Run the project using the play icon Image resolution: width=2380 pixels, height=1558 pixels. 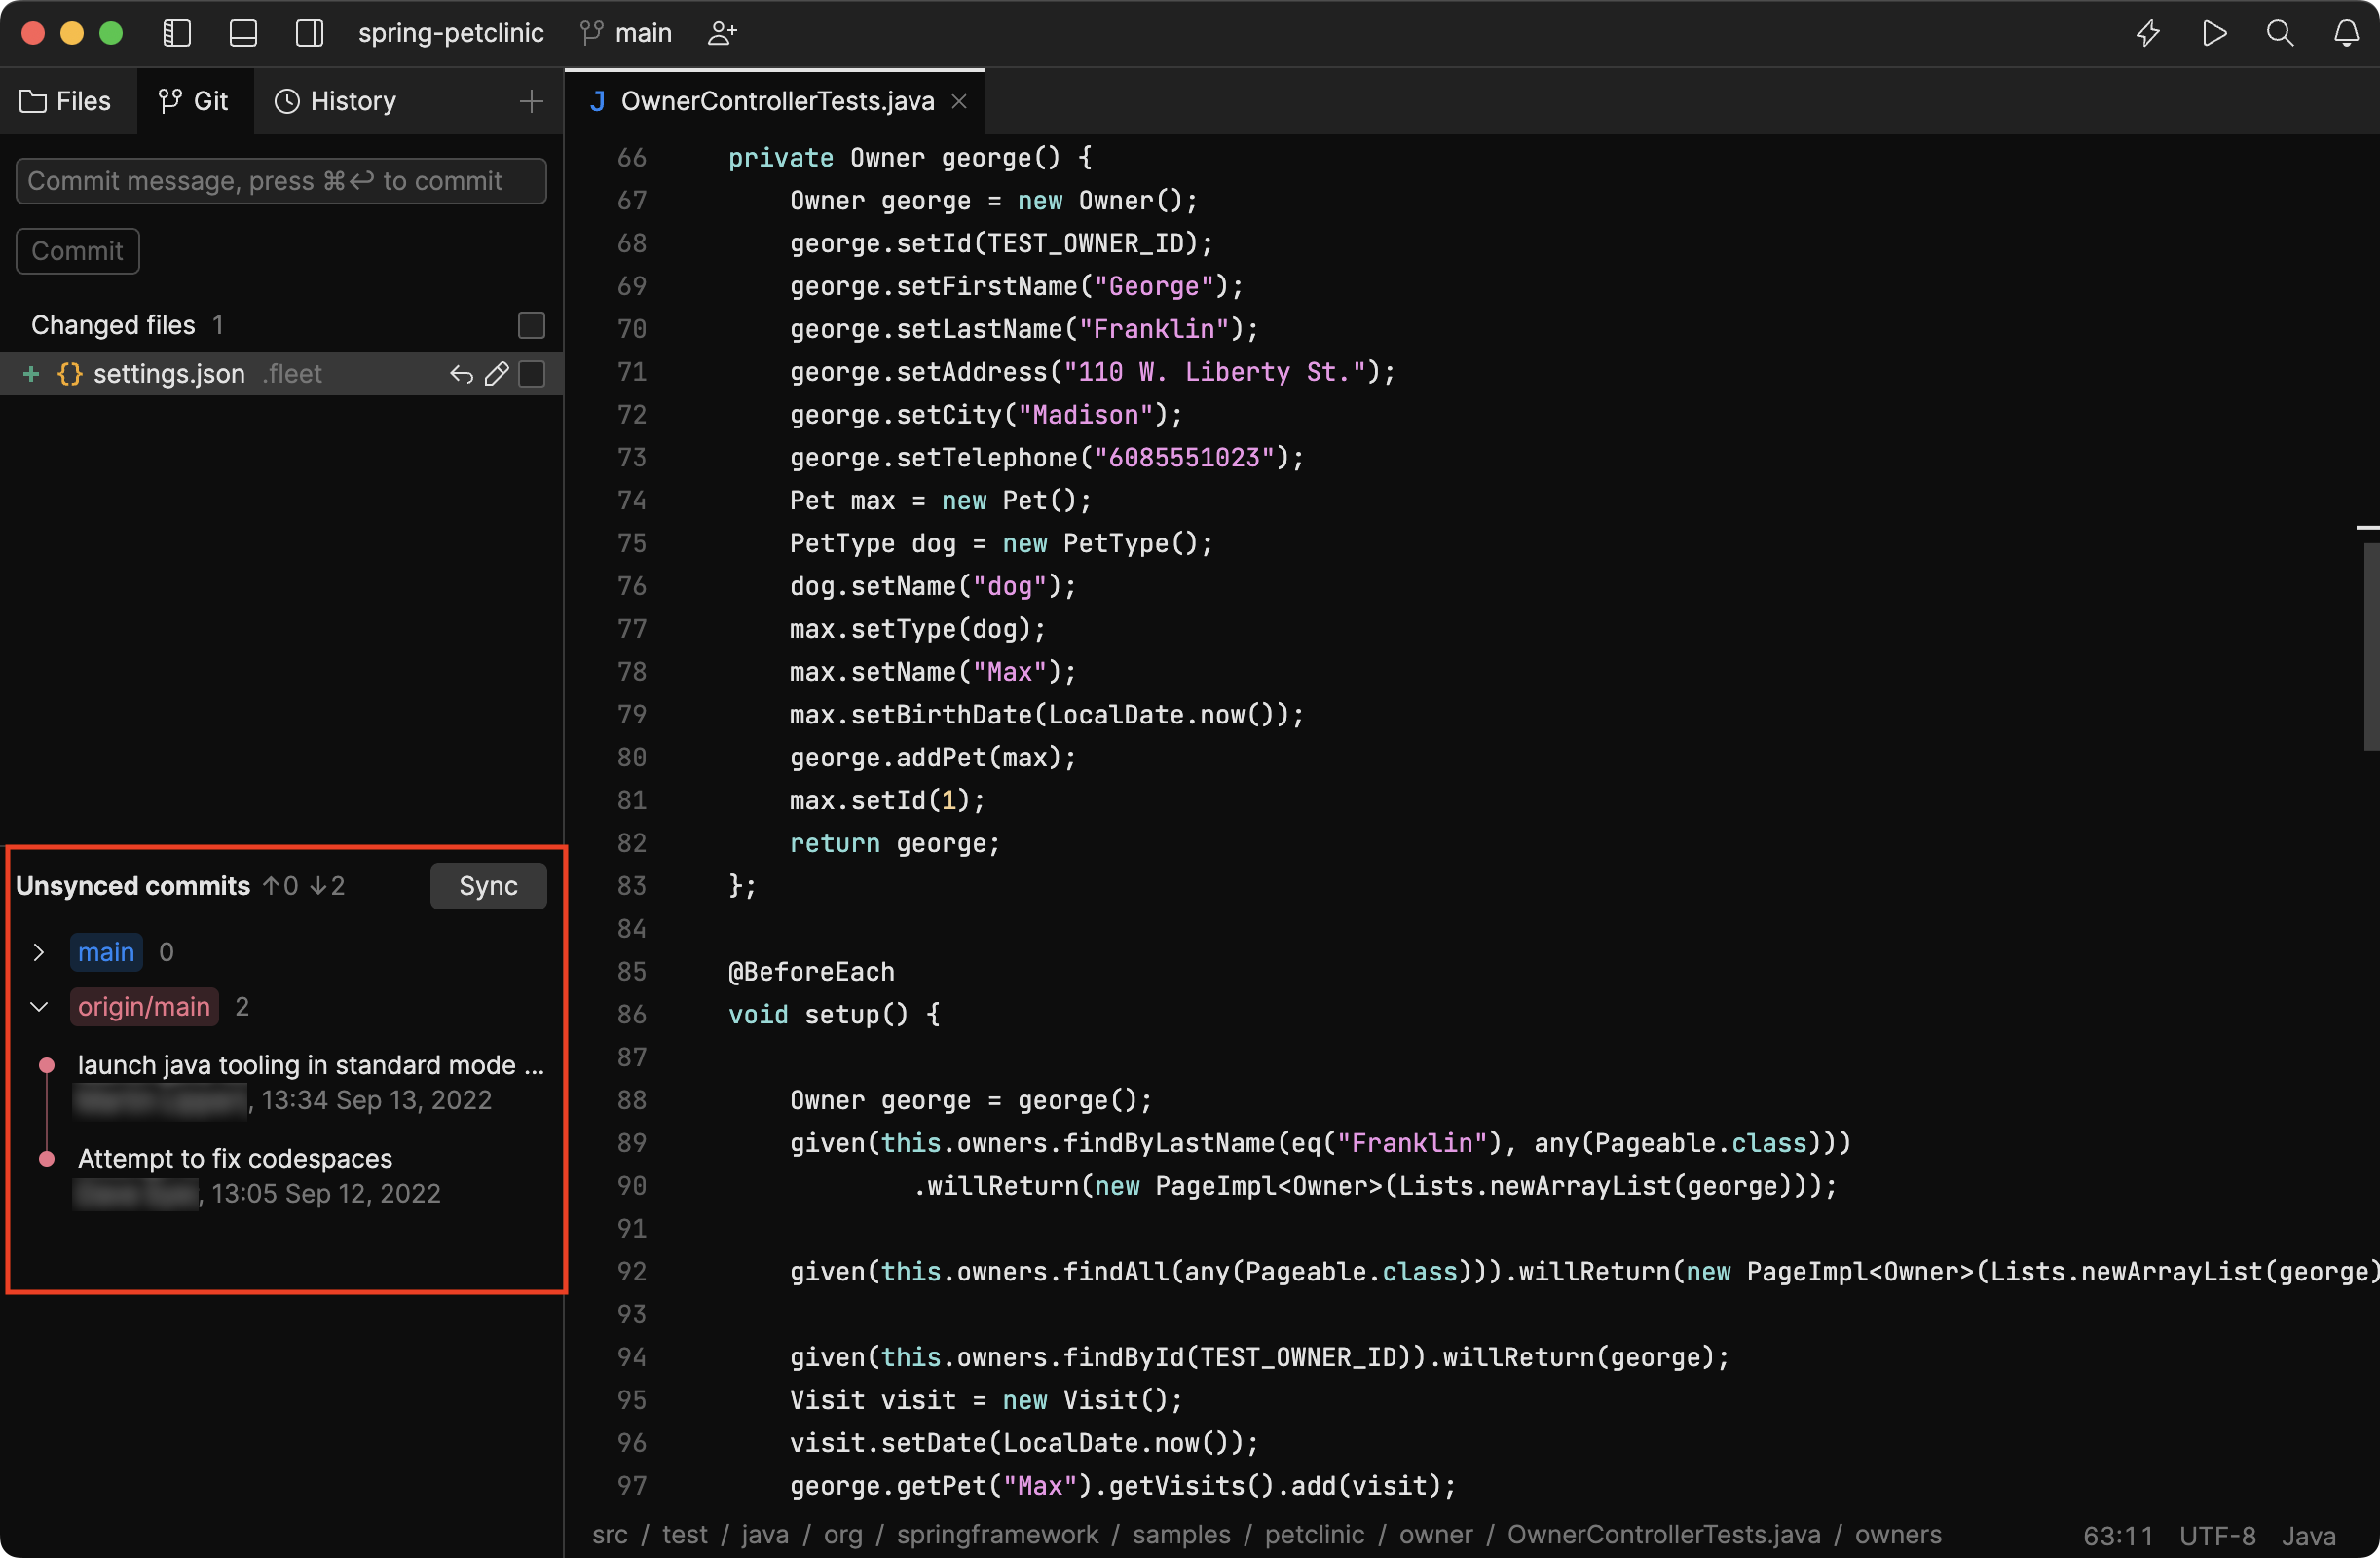pyautogui.click(x=2214, y=32)
